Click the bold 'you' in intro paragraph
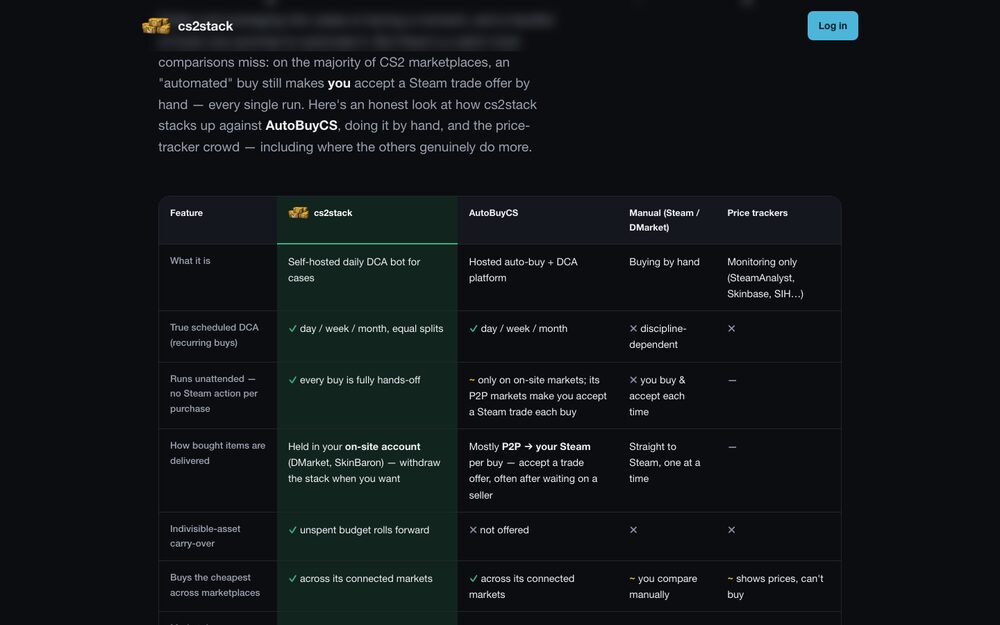1000x625 pixels. tap(339, 83)
